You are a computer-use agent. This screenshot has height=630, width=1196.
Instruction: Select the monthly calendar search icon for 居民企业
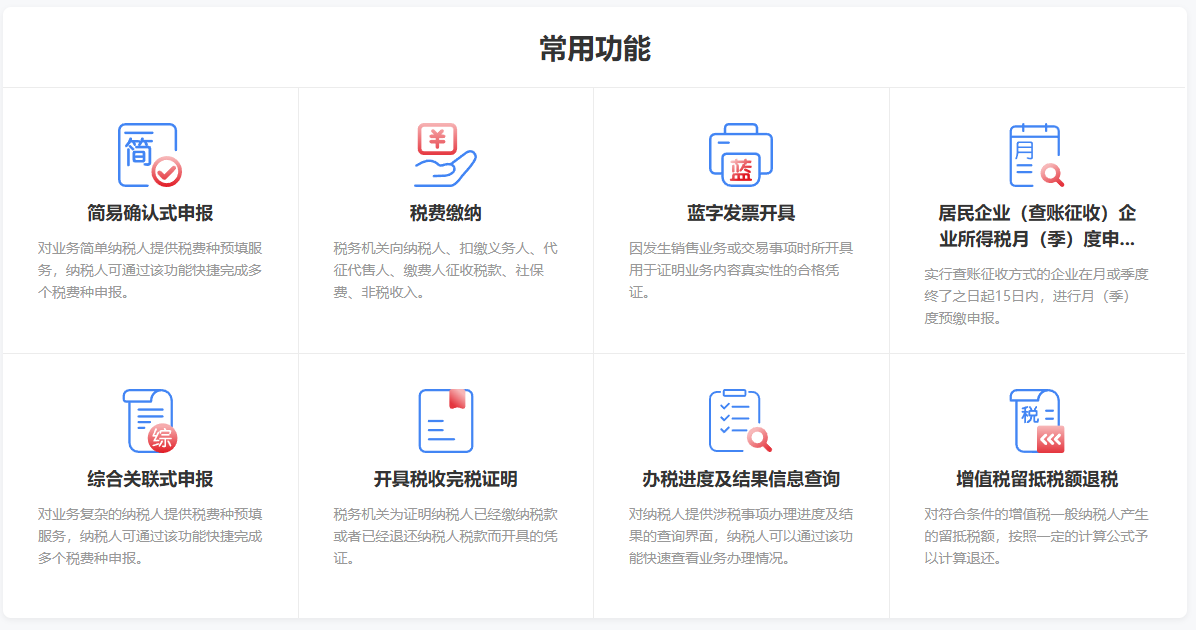coord(1037,155)
